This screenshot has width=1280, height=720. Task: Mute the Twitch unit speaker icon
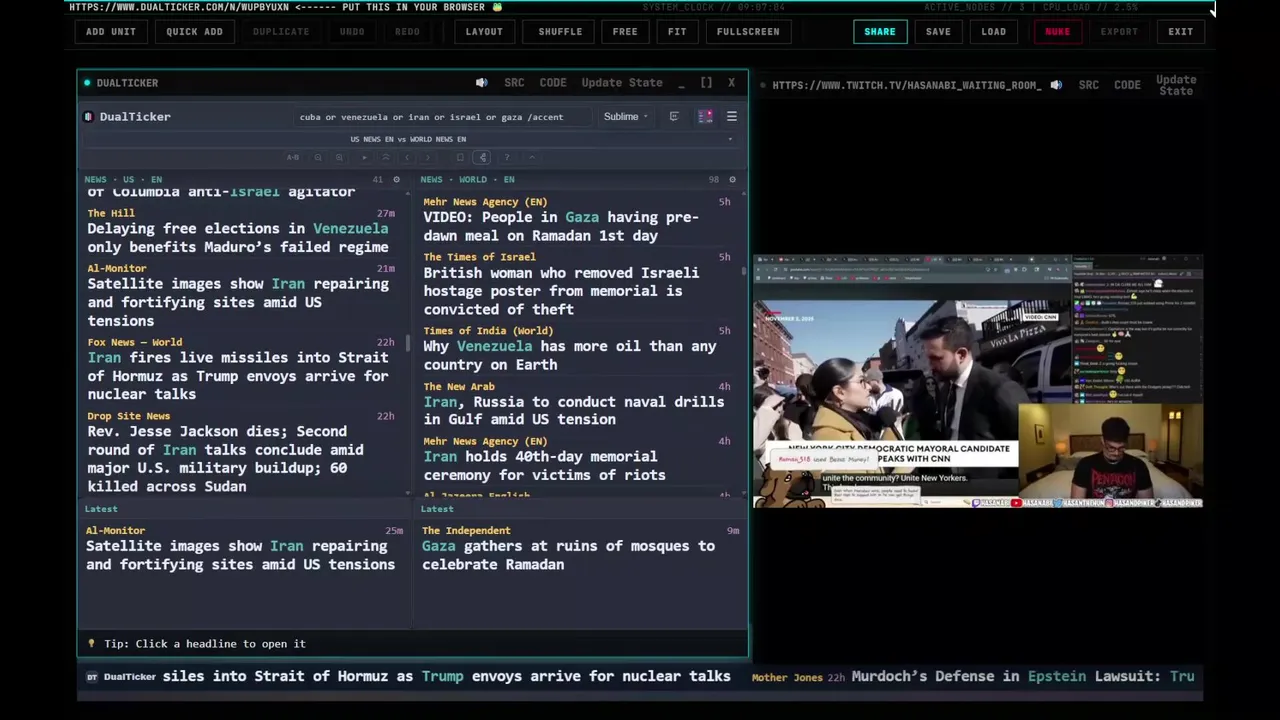[x=1056, y=85]
